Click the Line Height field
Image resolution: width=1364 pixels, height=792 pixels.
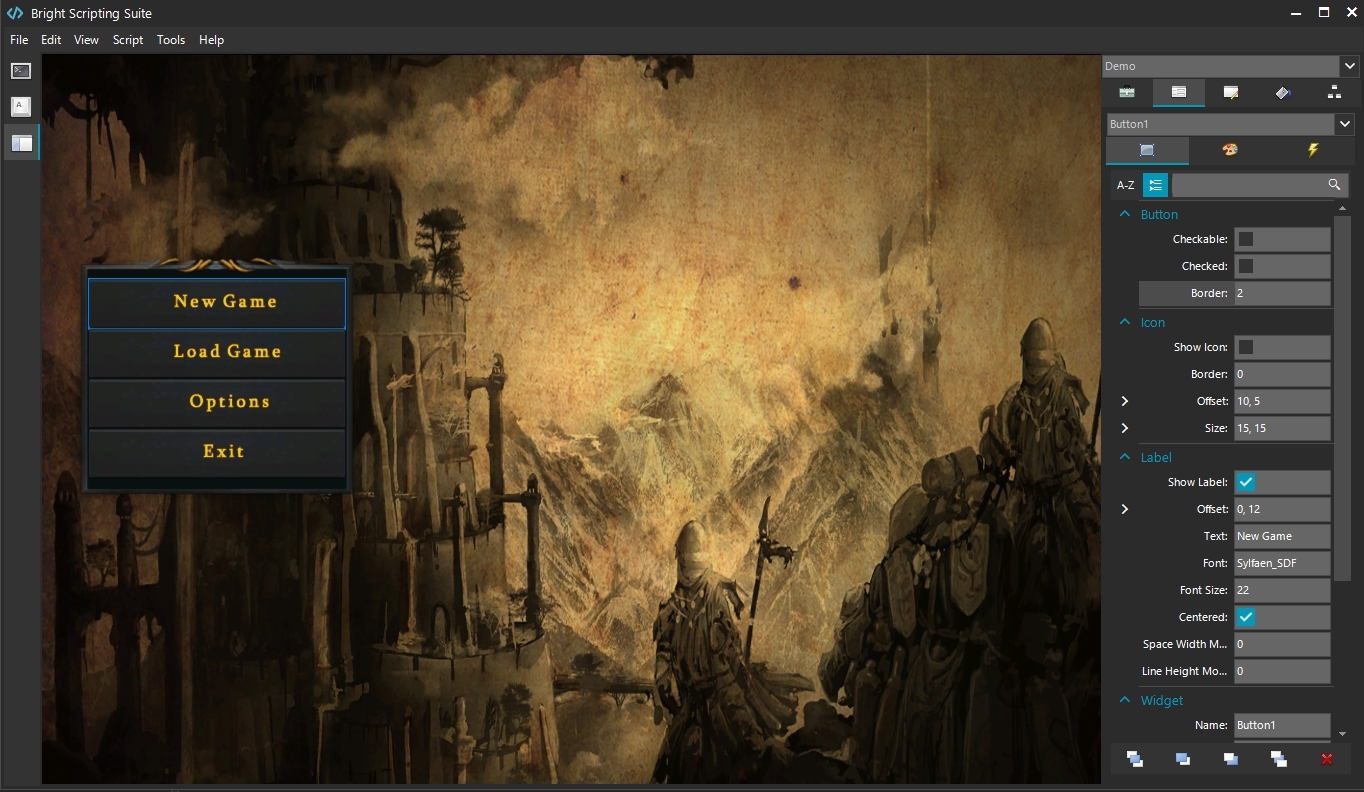[x=1282, y=671]
